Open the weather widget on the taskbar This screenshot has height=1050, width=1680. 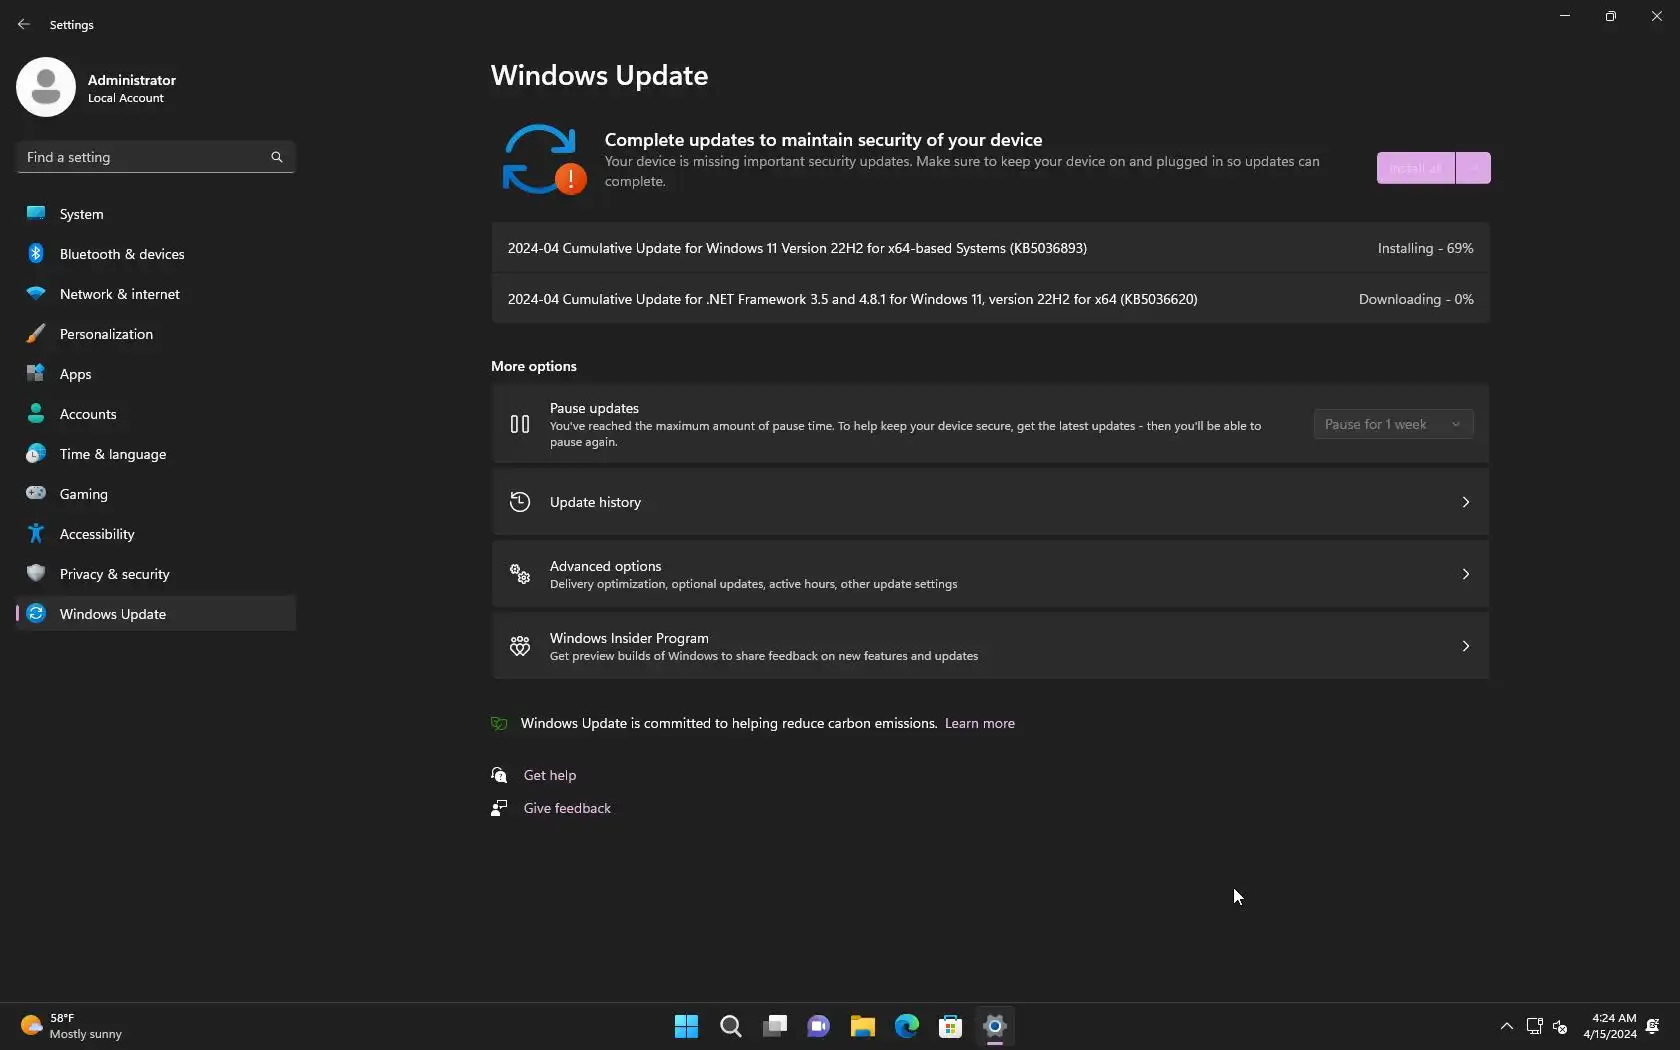(71, 1026)
